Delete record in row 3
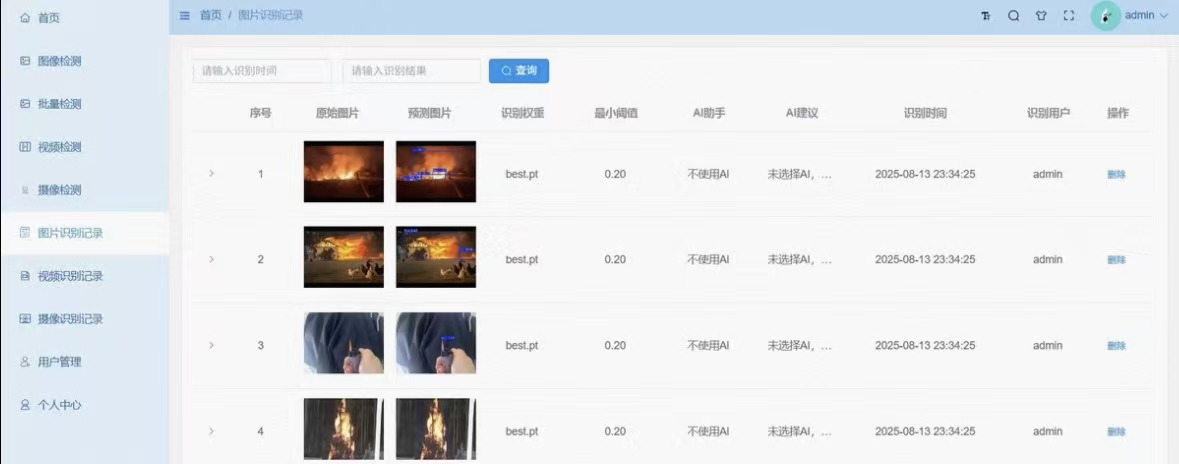The width and height of the screenshot is (1179, 464). pyautogui.click(x=1117, y=345)
